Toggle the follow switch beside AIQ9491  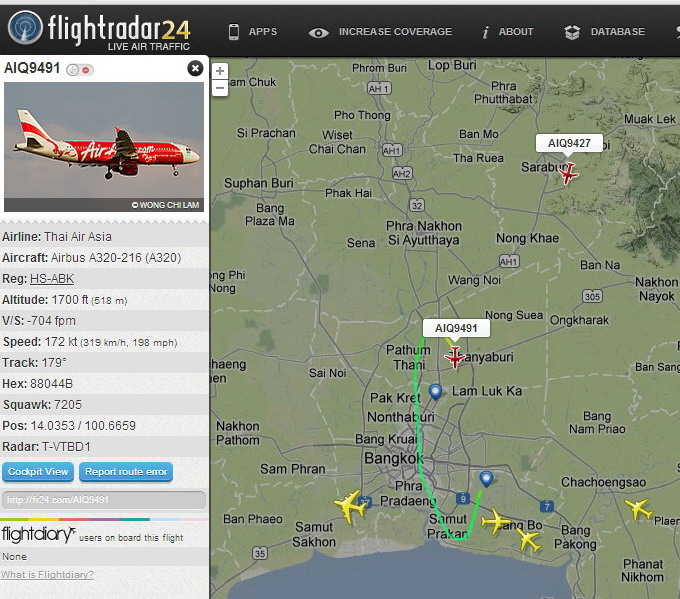pyautogui.click(x=80, y=69)
